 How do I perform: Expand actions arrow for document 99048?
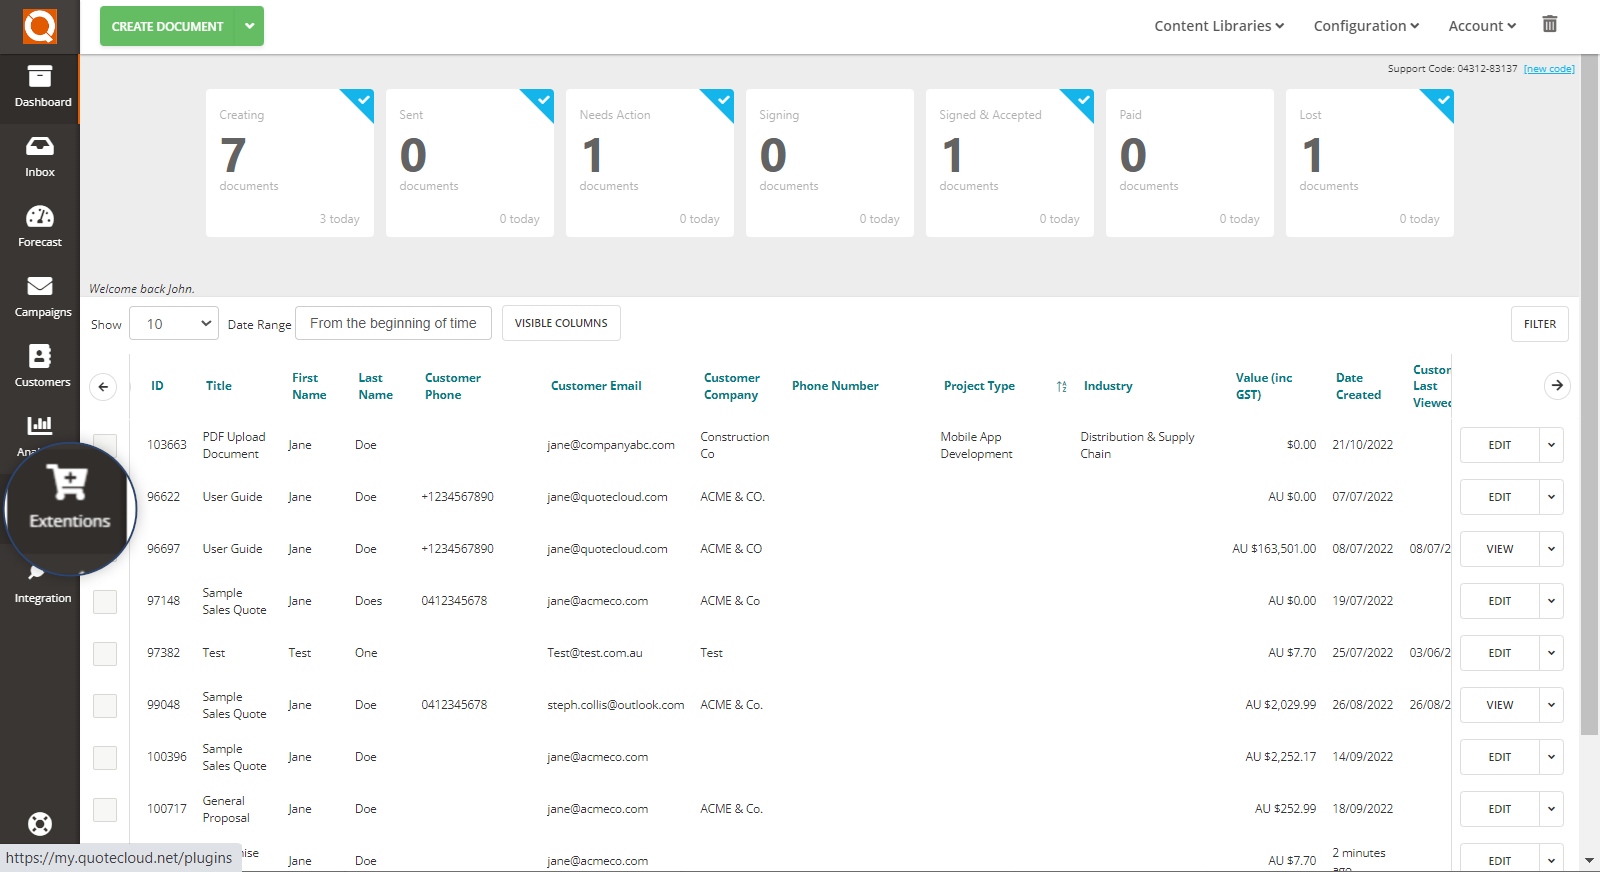point(1551,705)
